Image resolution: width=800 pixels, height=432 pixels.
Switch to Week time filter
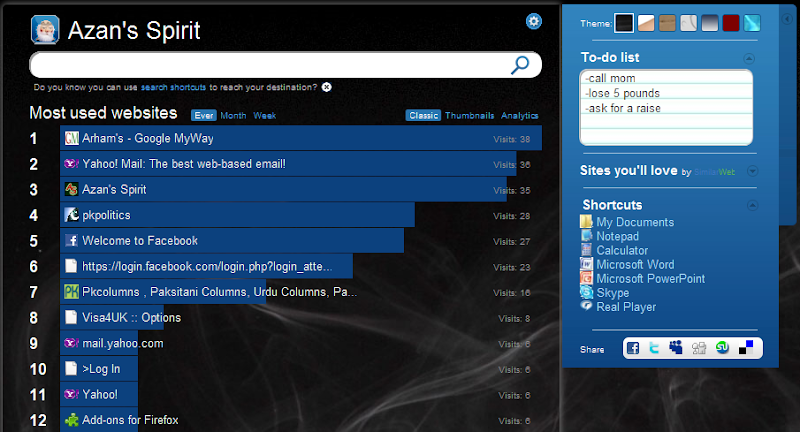265,116
